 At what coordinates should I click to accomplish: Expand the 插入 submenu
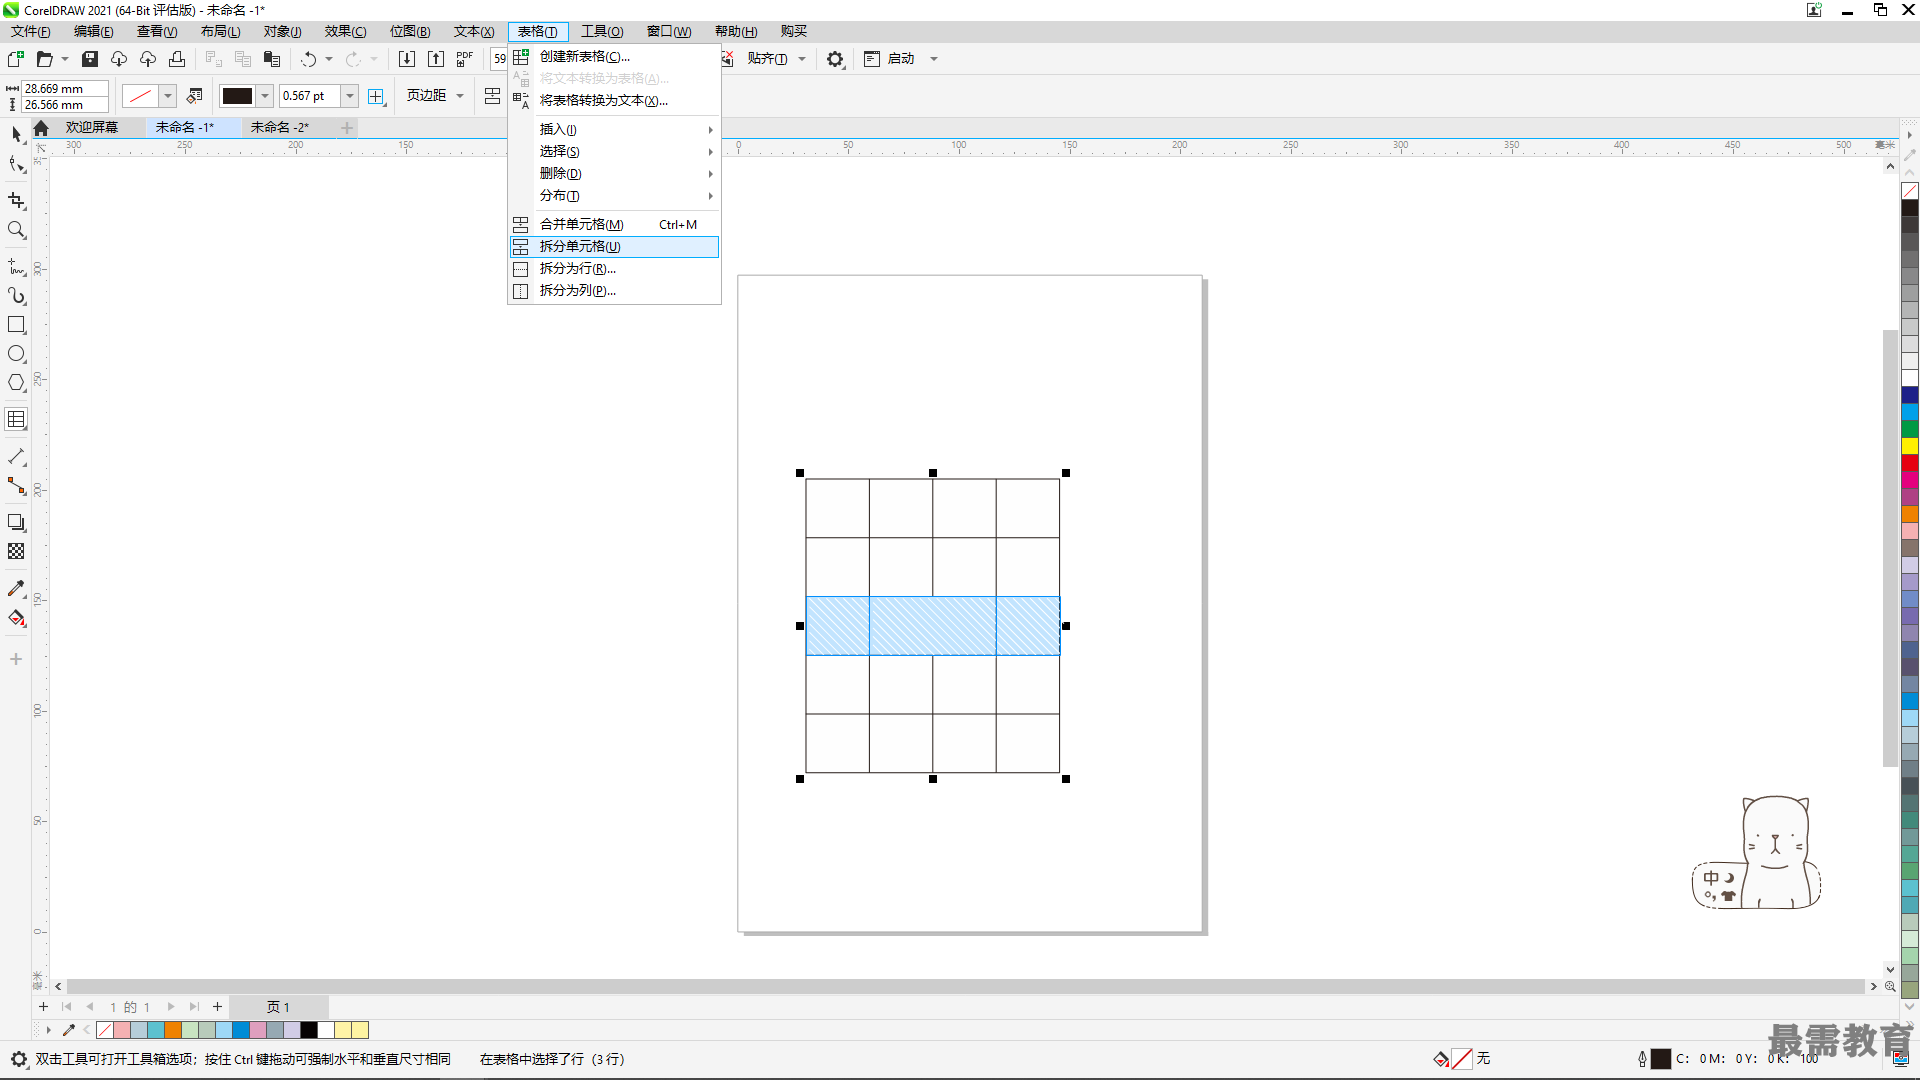point(614,129)
